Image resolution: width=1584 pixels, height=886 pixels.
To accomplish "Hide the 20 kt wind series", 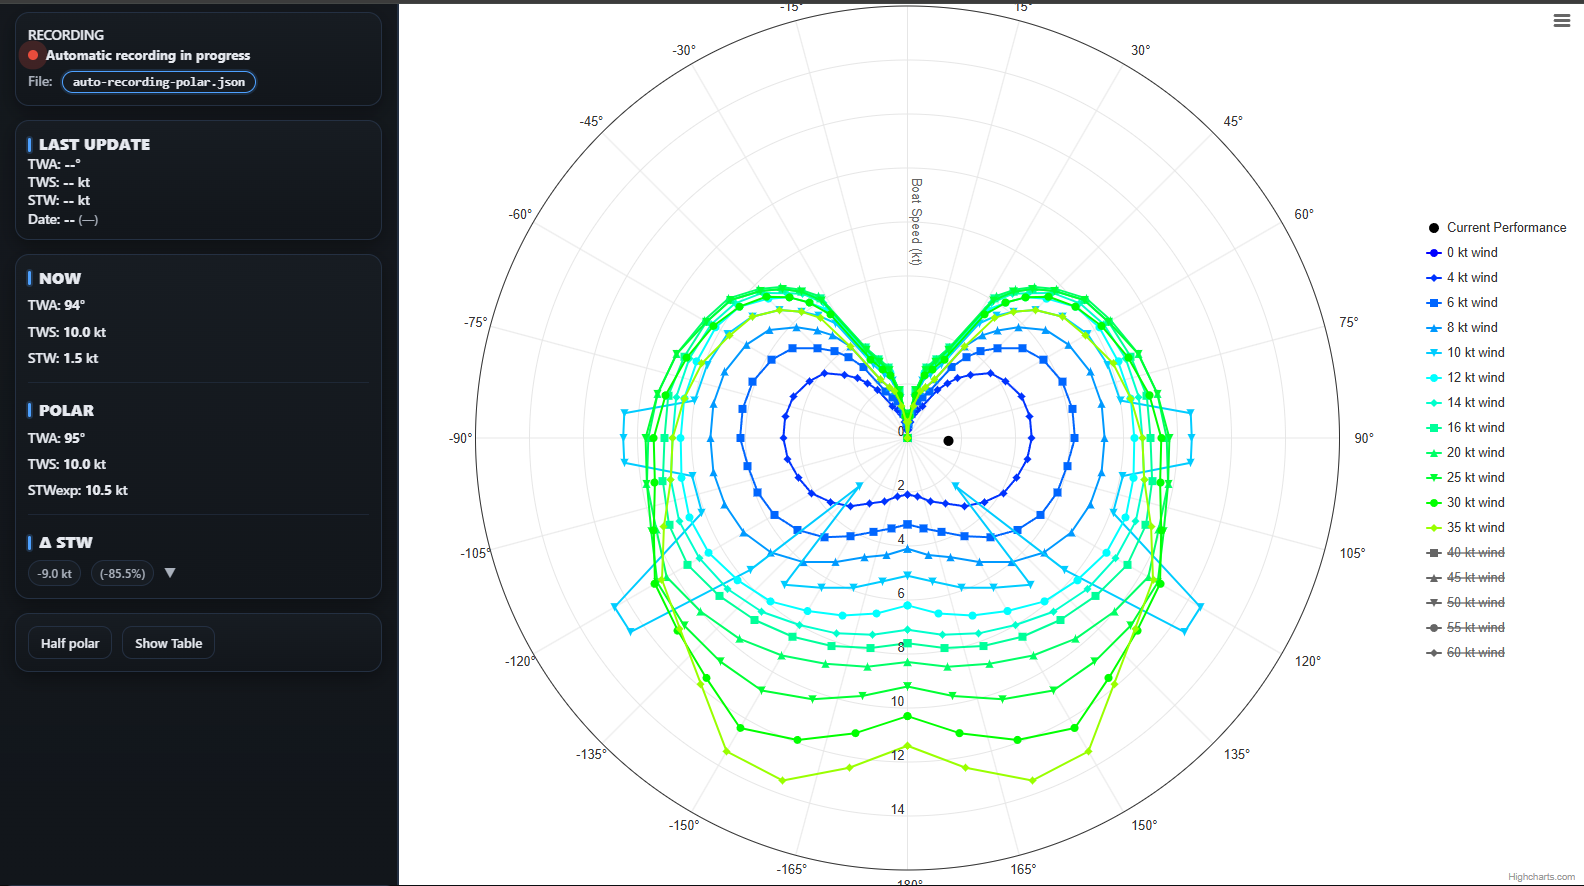I will coord(1466,452).
